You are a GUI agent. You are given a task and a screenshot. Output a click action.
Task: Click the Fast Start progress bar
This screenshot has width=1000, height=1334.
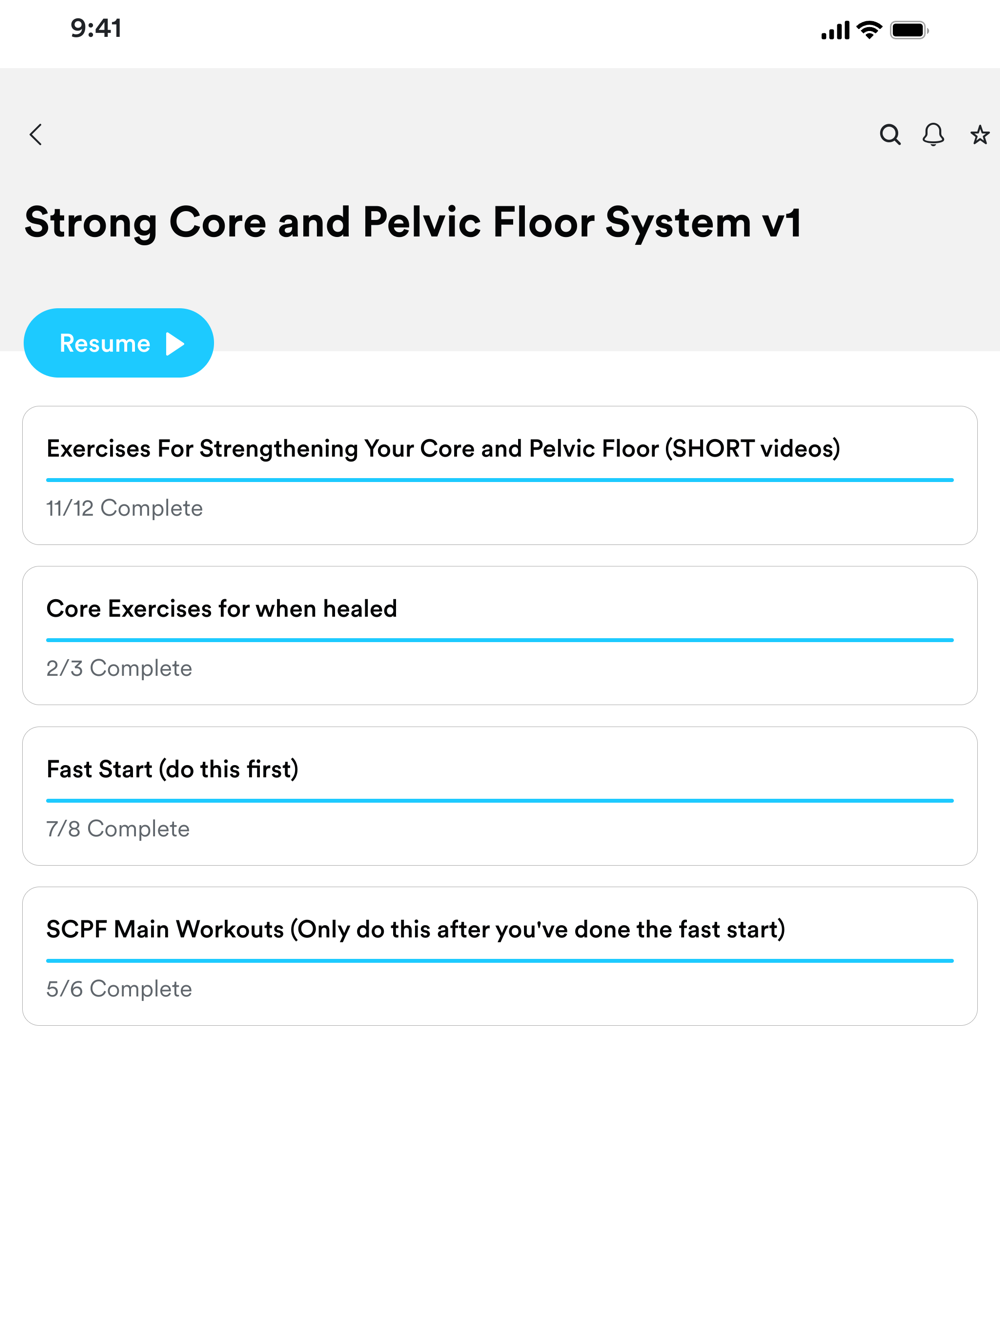[500, 801]
